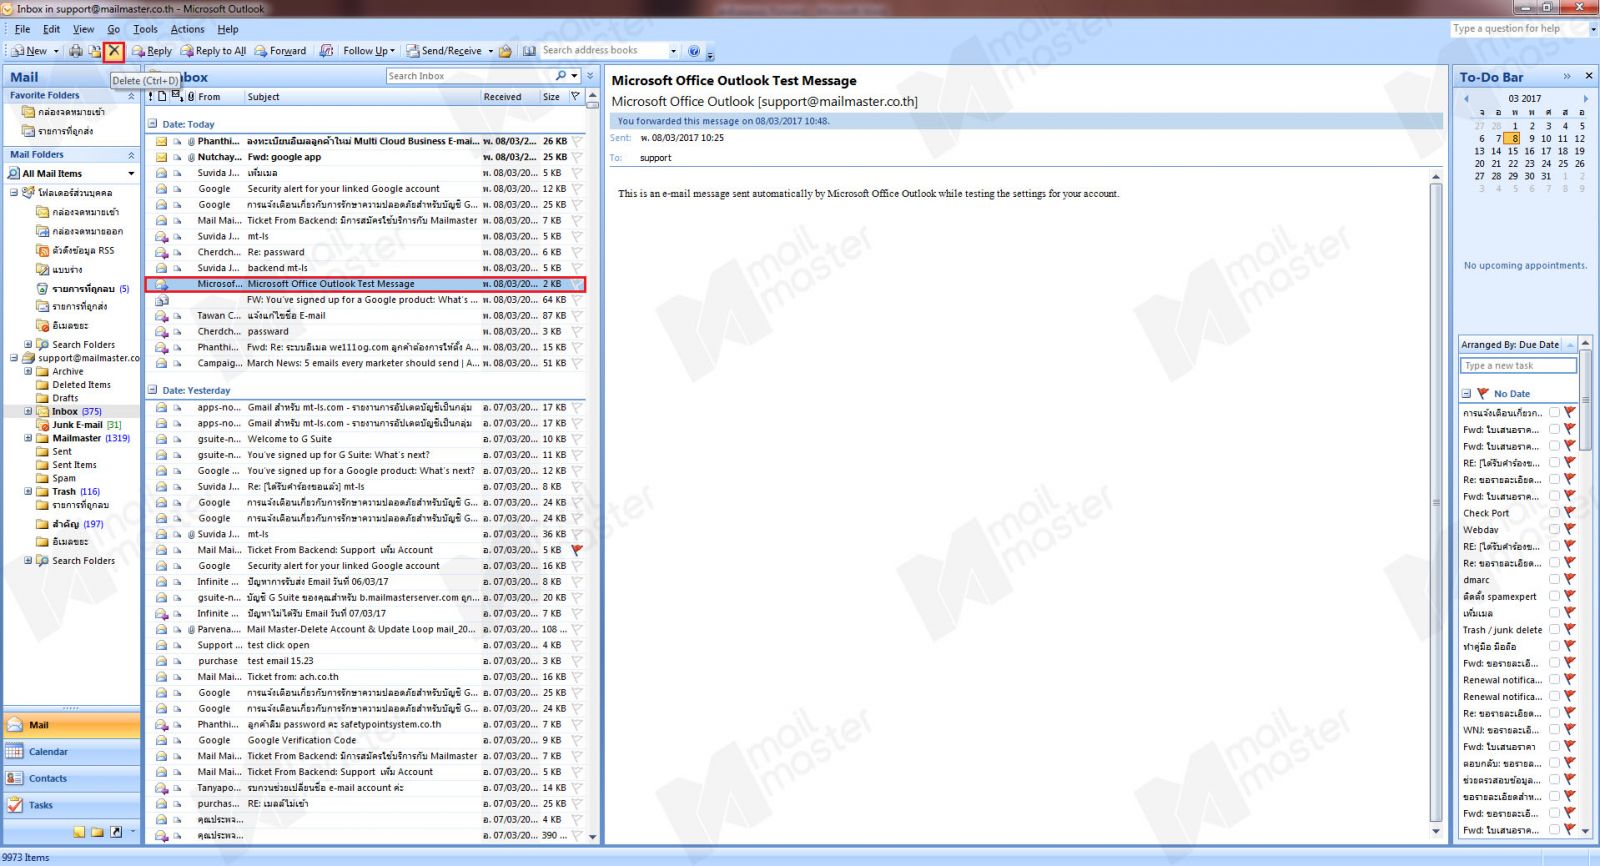The width and height of the screenshot is (1600, 866).
Task: Click the Print toolbar icon
Action: [x=76, y=51]
